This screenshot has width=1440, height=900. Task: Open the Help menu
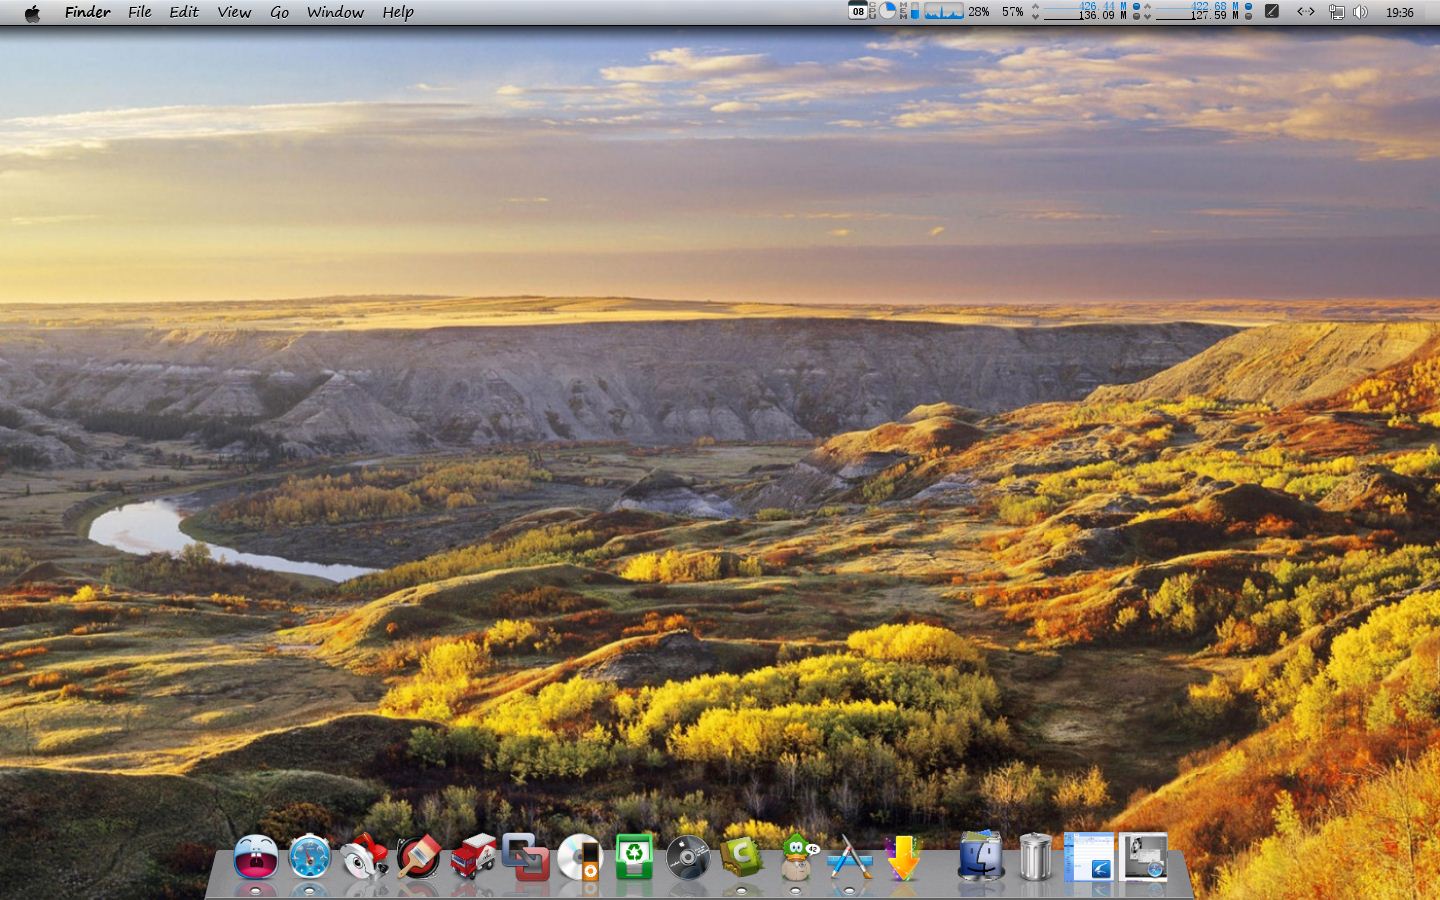click(x=398, y=12)
